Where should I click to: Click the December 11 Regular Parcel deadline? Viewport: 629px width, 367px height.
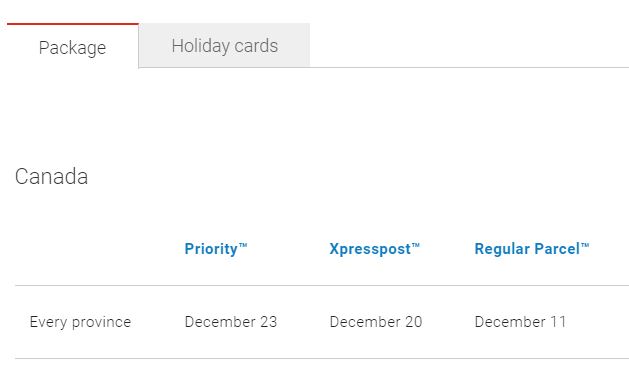tap(520, 322)
